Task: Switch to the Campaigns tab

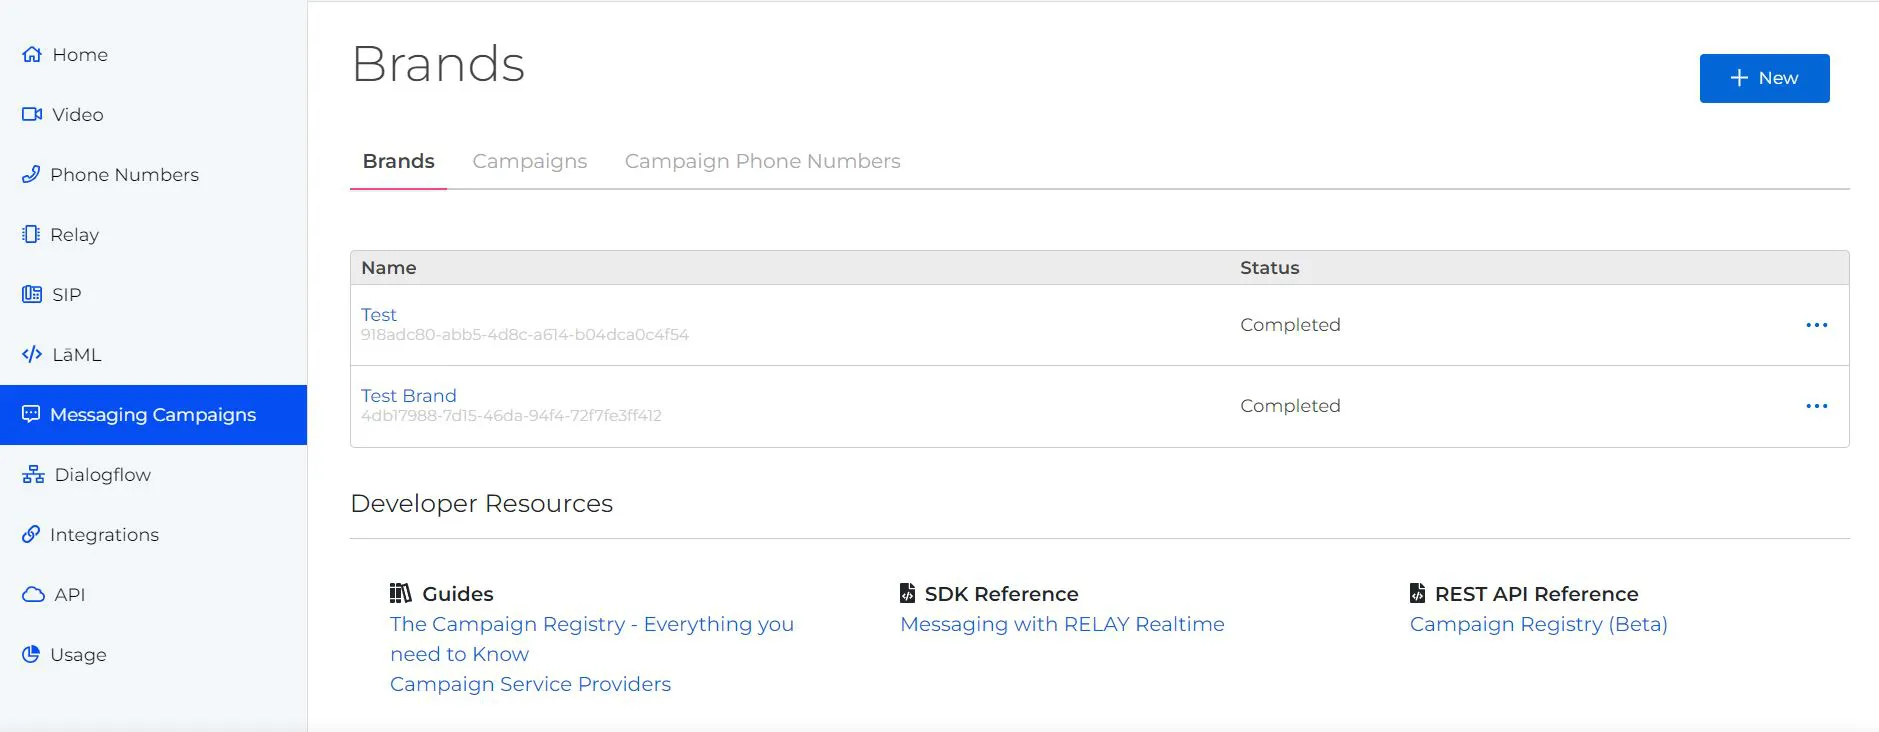Action: pos(529,161)
